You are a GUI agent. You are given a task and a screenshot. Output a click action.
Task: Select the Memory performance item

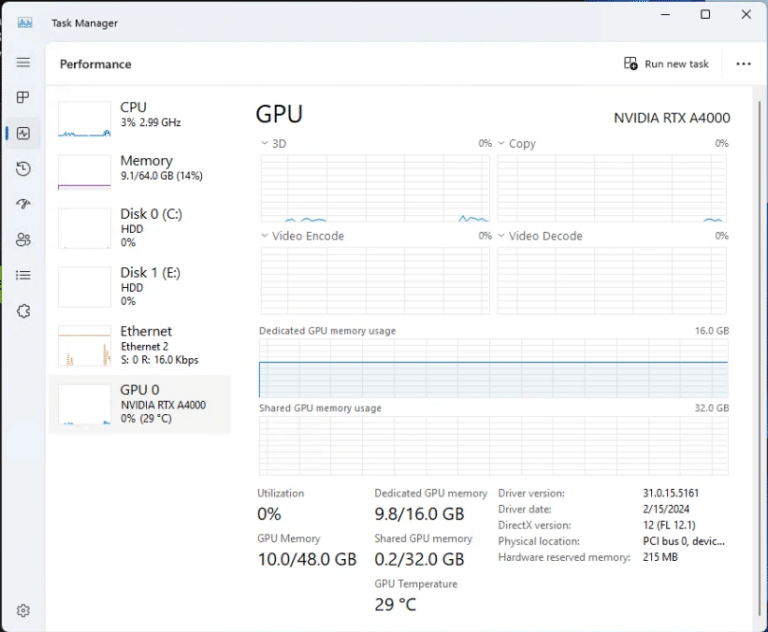click(x=140, y=172)
